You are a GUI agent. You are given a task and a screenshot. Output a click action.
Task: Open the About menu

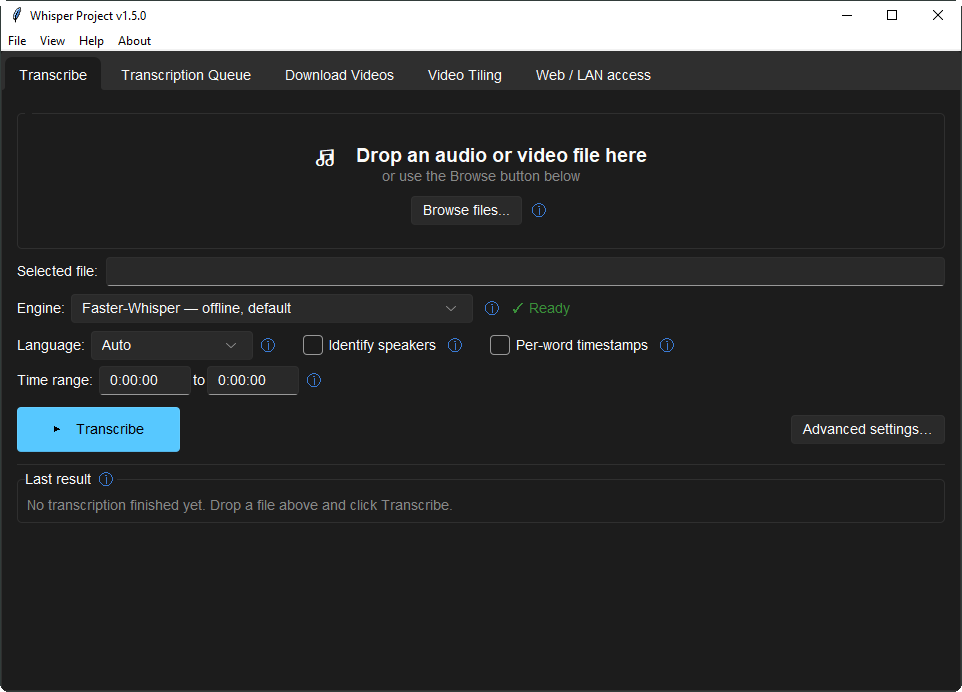(x=134, y=40)
